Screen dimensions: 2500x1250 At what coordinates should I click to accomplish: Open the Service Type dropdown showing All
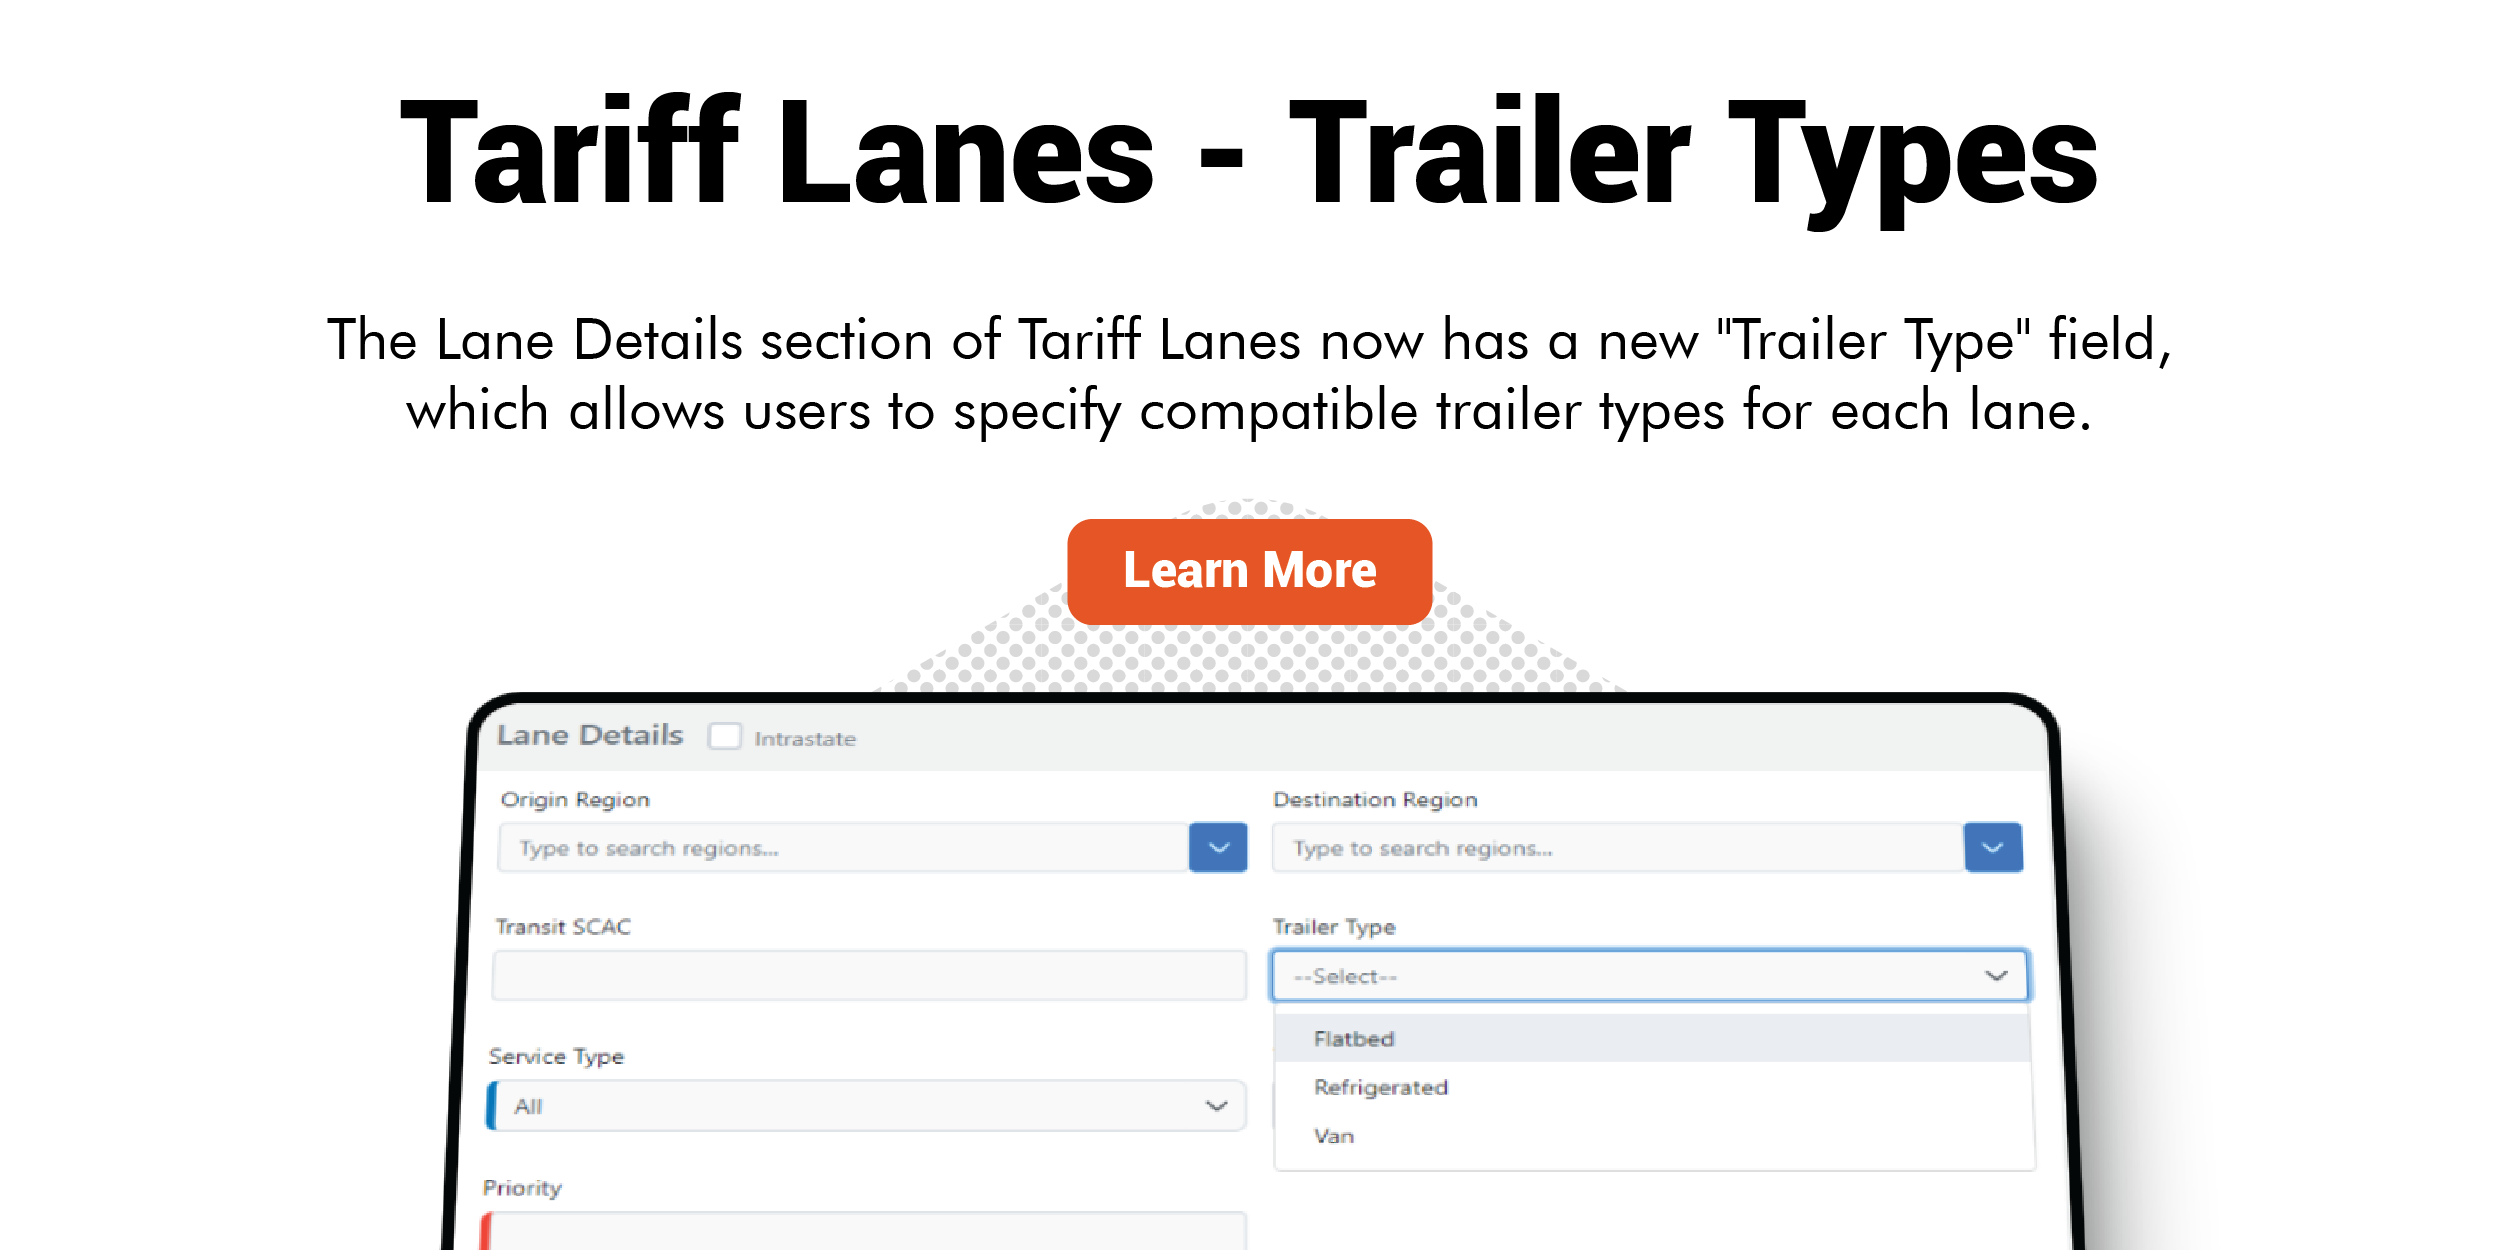point(866,1105)
